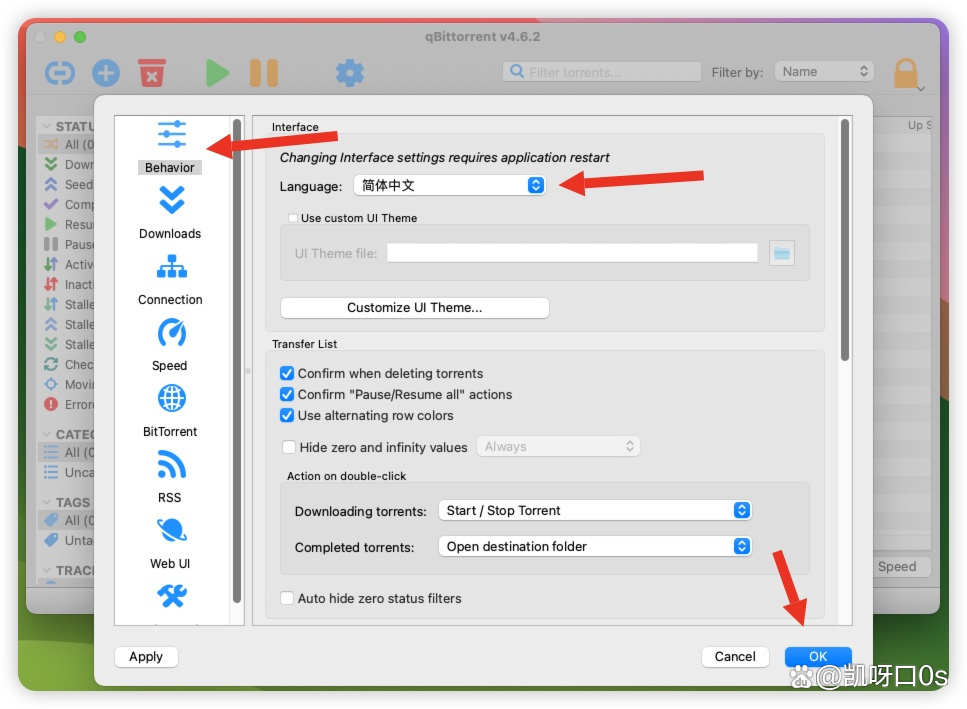Collapse the TAGS section in sidebar
Viewport: 967px width, 709px height.
pyautogui.click(x=47, y=502)
